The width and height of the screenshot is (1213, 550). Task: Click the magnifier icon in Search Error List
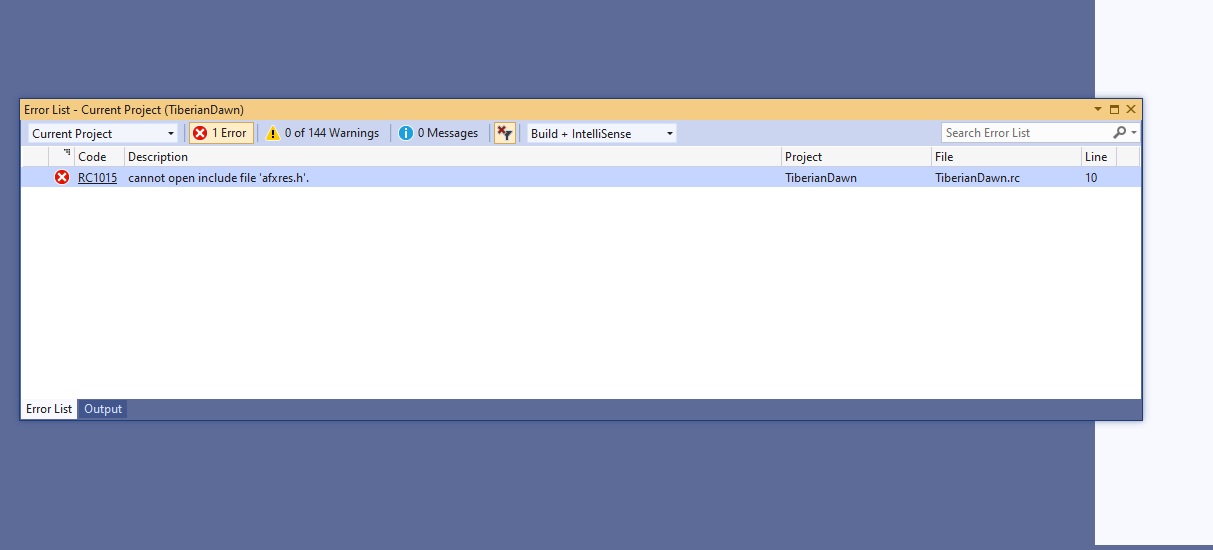1119,133
